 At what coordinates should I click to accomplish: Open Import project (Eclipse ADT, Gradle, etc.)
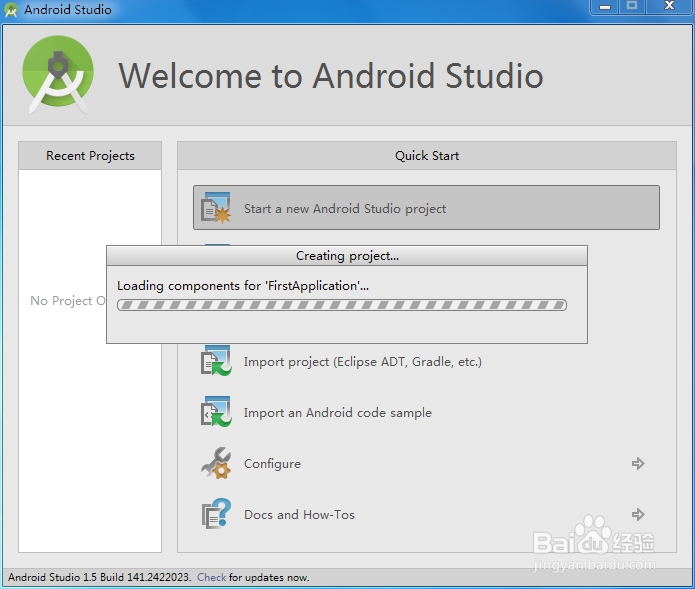click(x=363, y=362)
